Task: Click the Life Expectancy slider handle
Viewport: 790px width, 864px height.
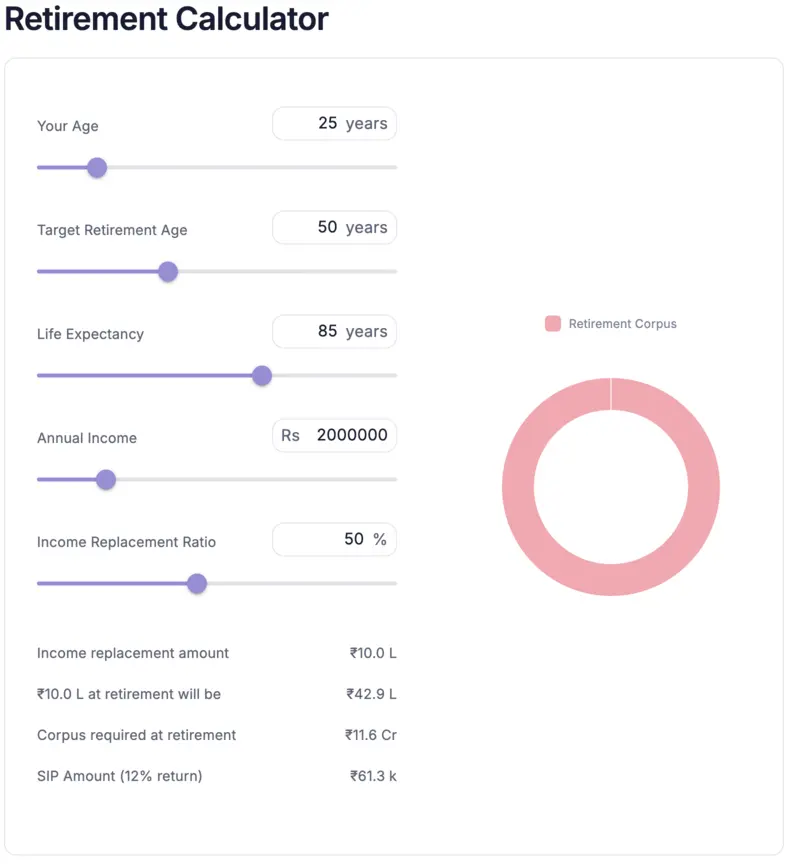Action: point(261,375)
